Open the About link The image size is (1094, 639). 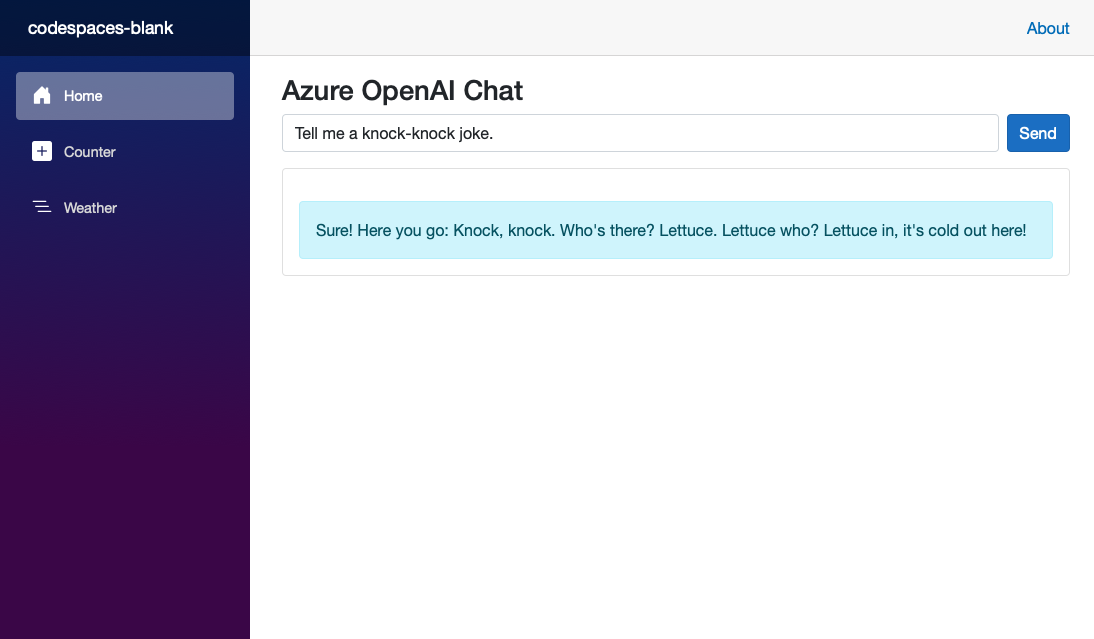[x=1047, y=28]
